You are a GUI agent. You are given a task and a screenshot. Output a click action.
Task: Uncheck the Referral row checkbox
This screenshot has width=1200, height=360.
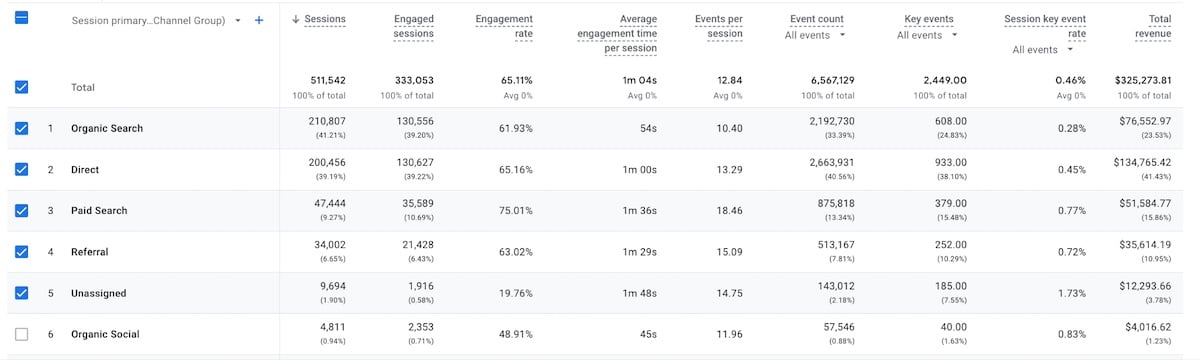pyautogui.click(x=21, y=252)
